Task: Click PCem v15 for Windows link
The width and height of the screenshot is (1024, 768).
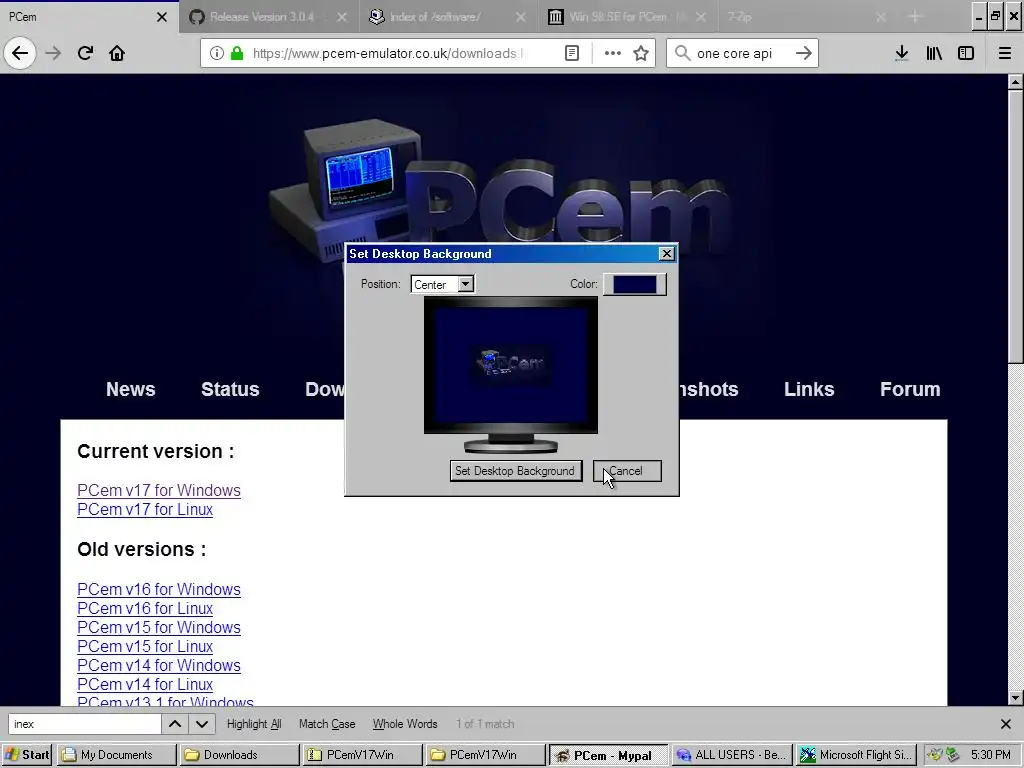Action: coord(159,627)
